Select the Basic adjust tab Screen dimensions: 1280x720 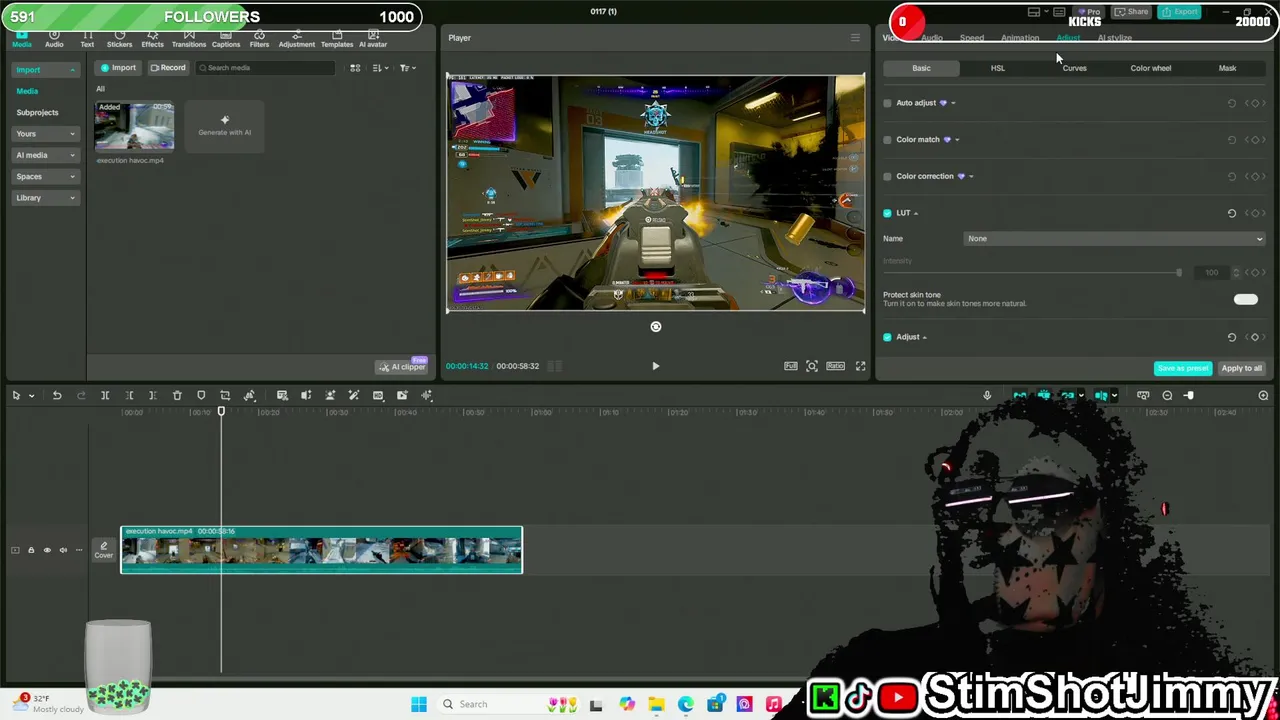coord(921,68)
